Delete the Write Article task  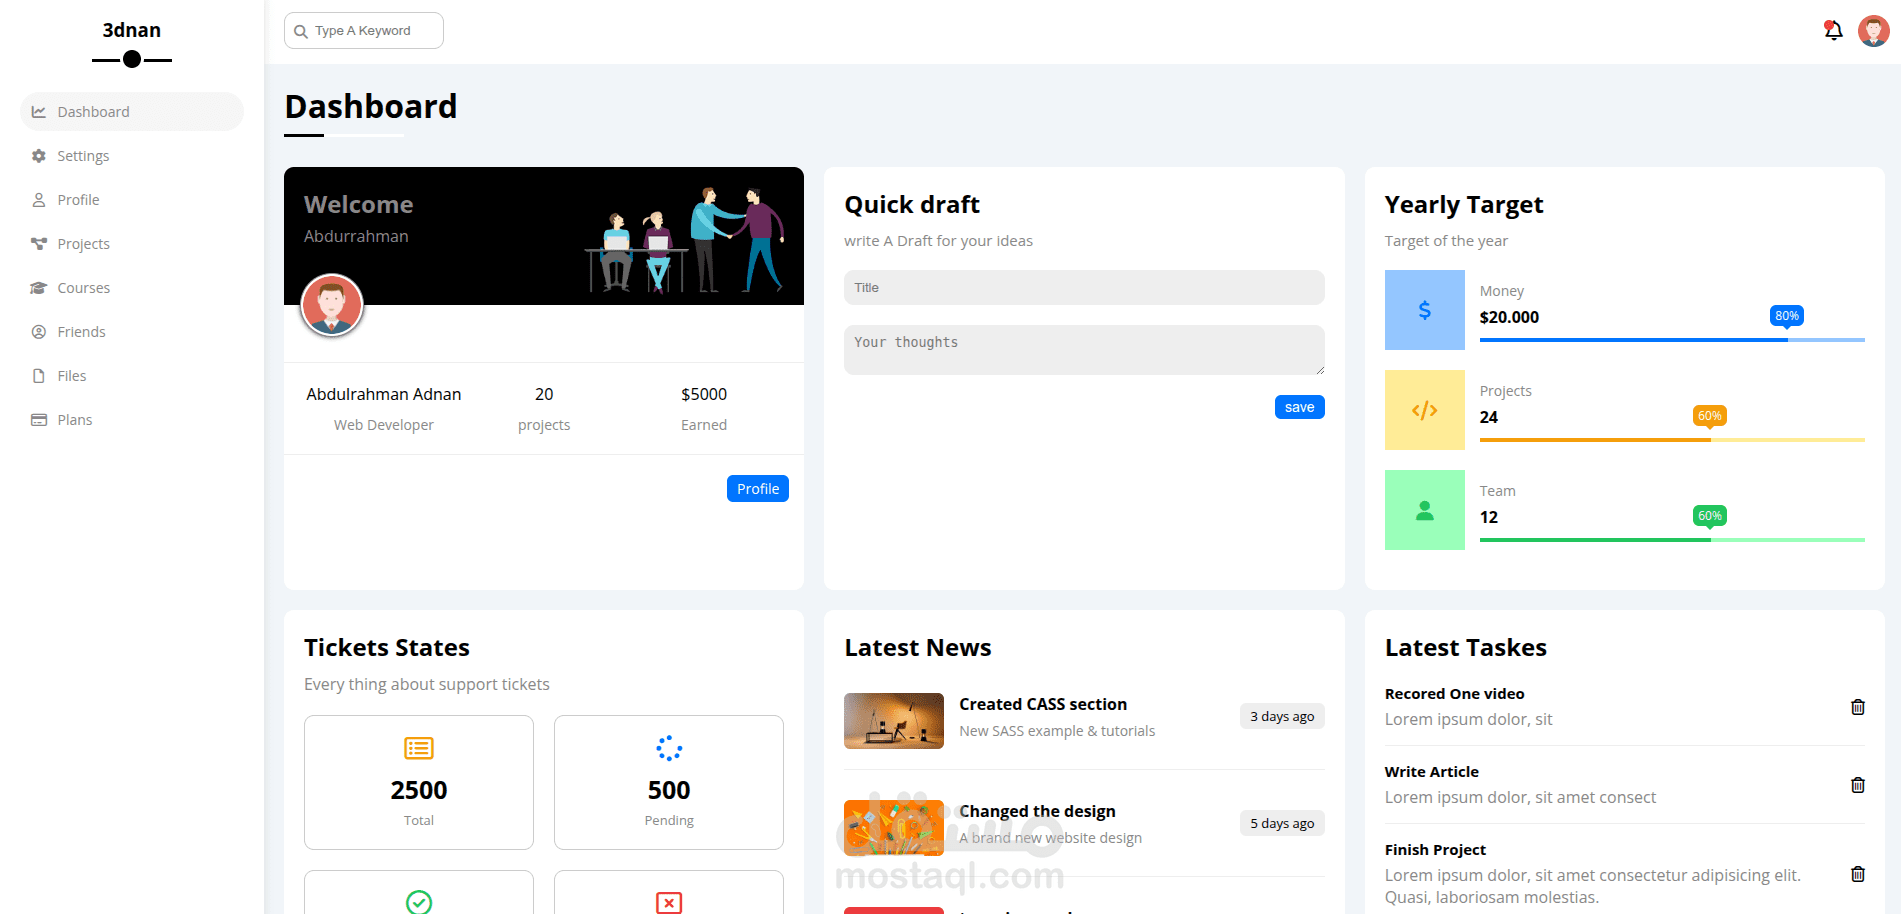1858,785
